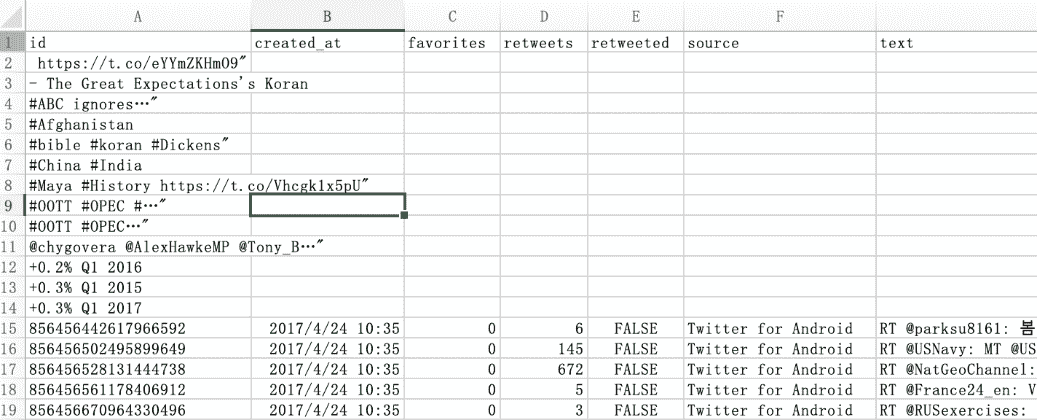Click the 'favorites' header cell

452,43
